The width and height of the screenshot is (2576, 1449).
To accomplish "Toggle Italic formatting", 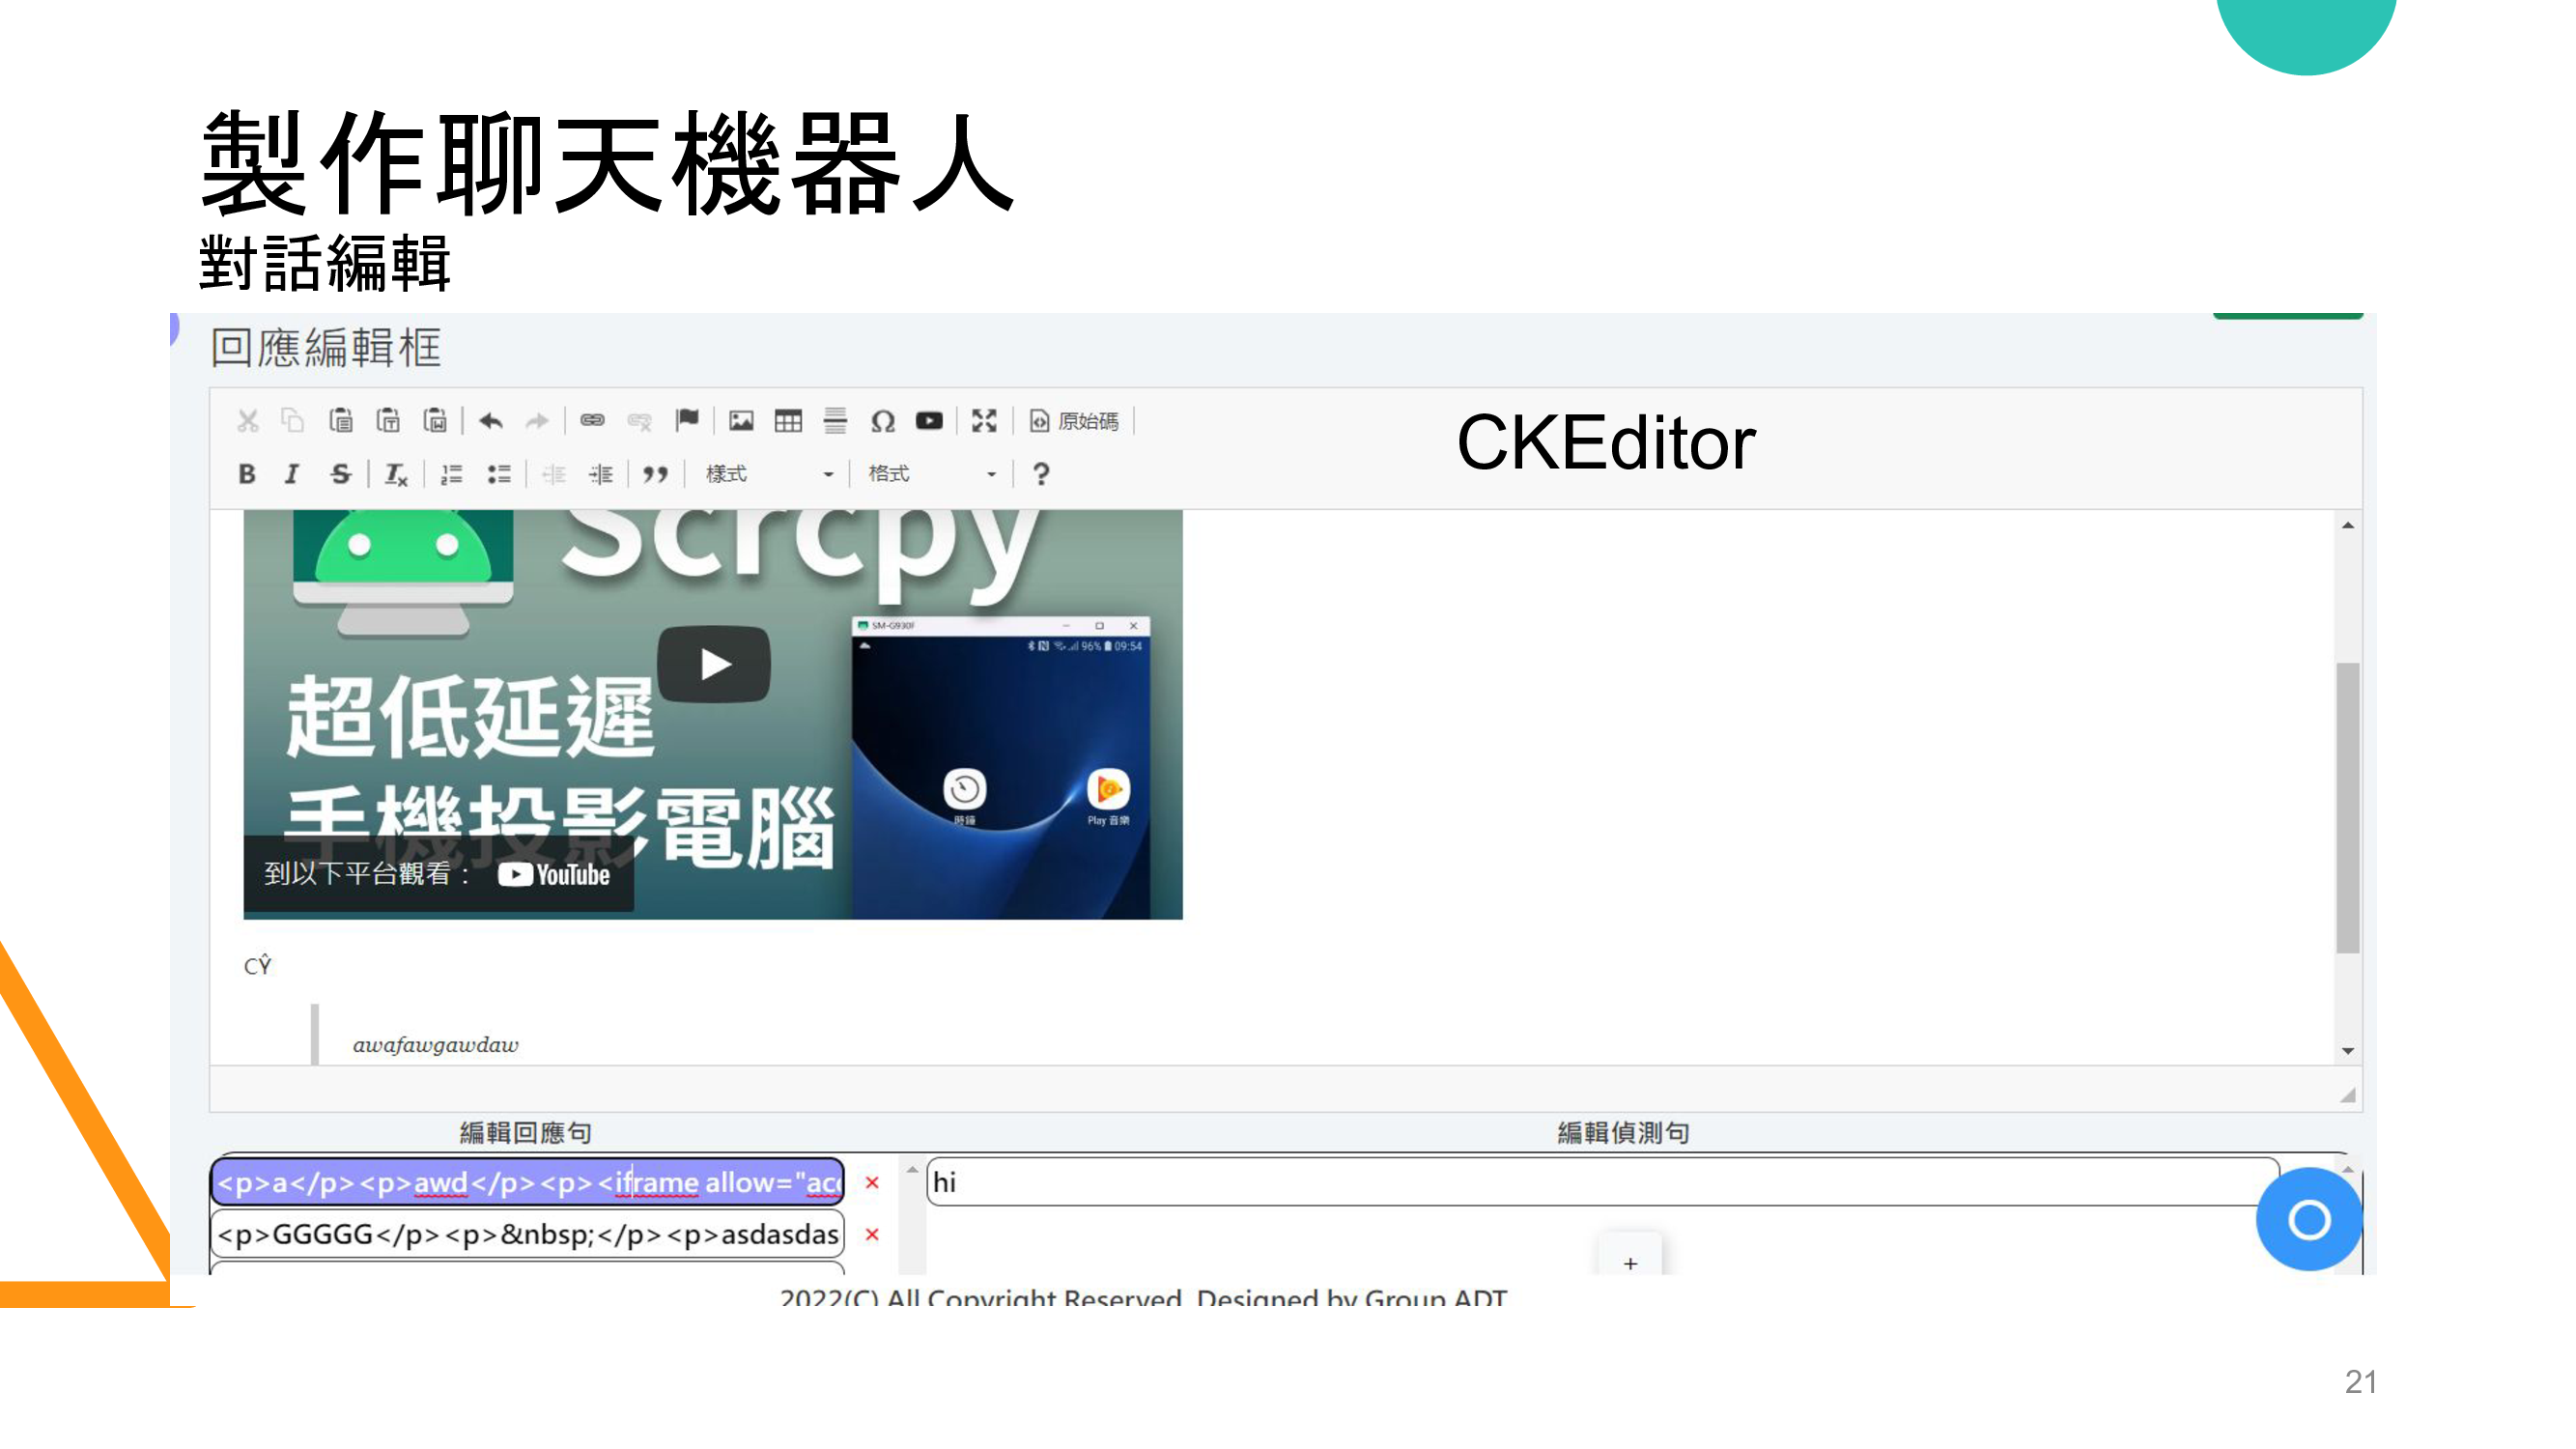I will [x=292, y=474].
